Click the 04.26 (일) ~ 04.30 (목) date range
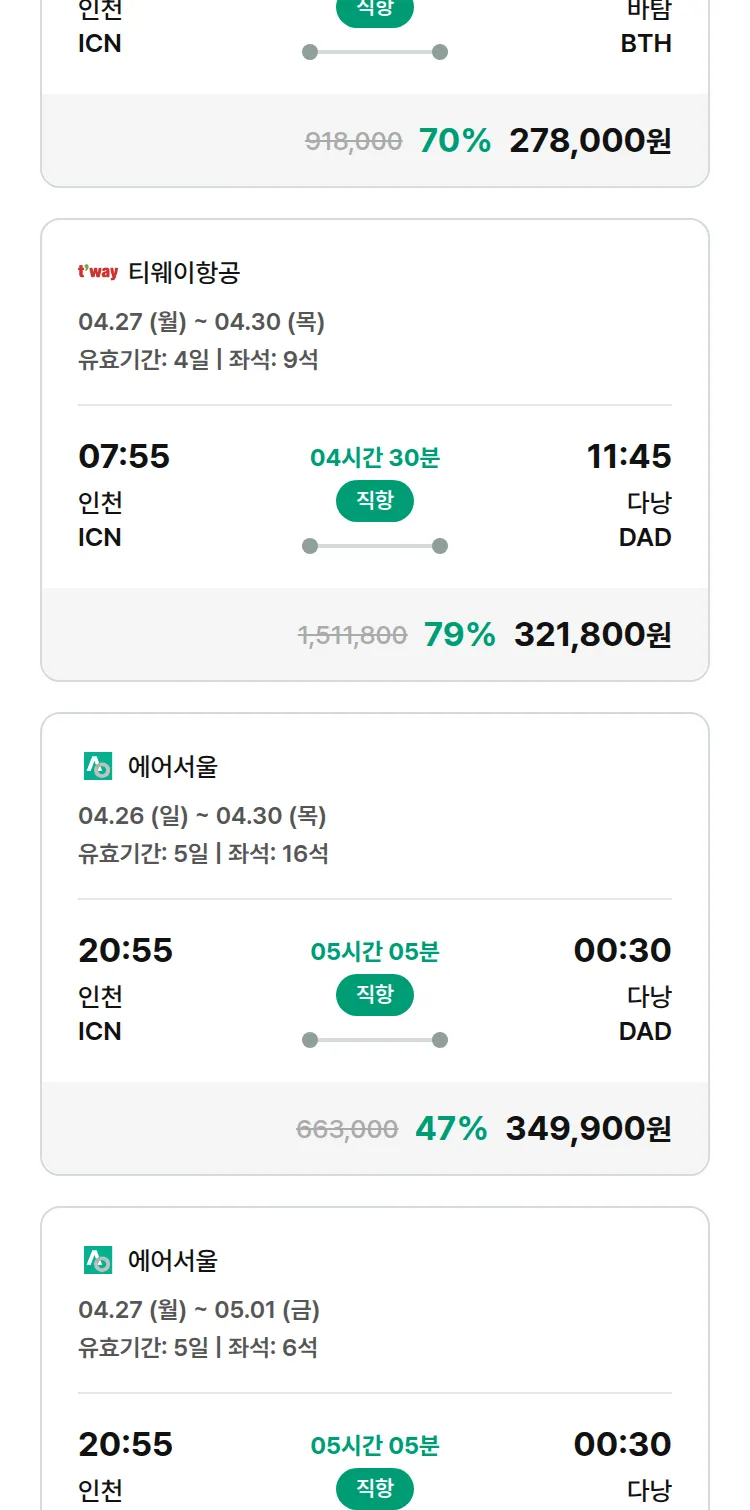Viewport: 750px width, 1510px height. (202, 816)
